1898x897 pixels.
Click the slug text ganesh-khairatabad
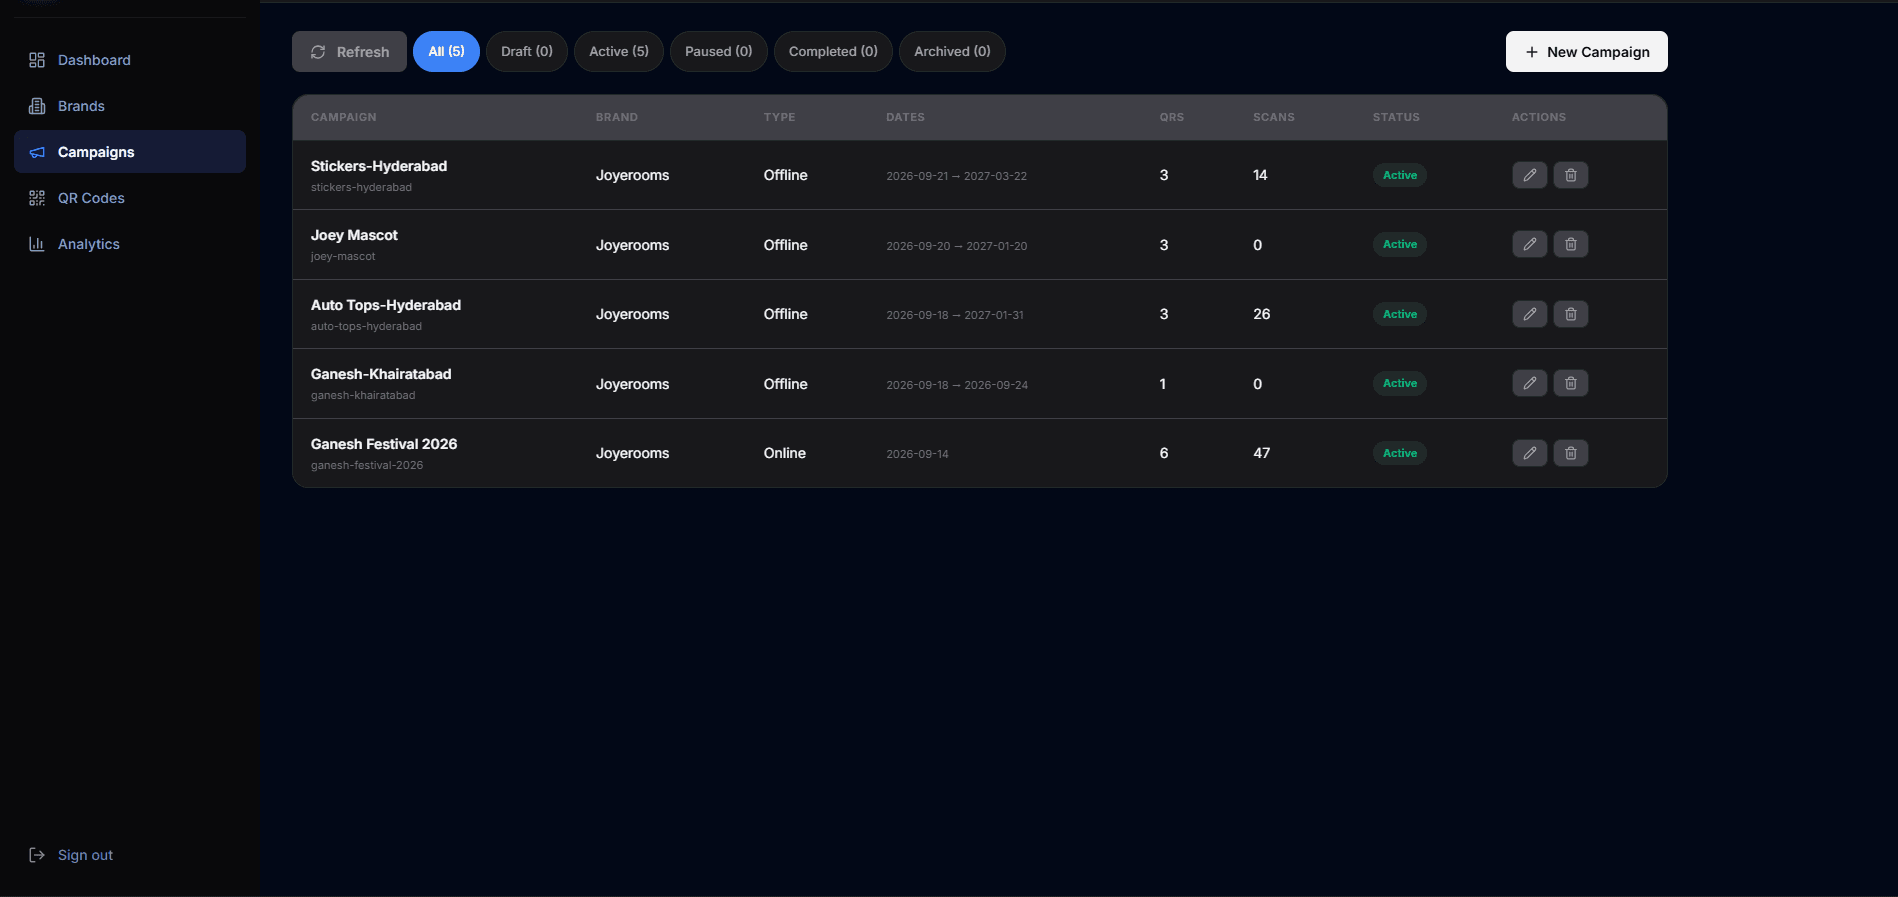363,395
